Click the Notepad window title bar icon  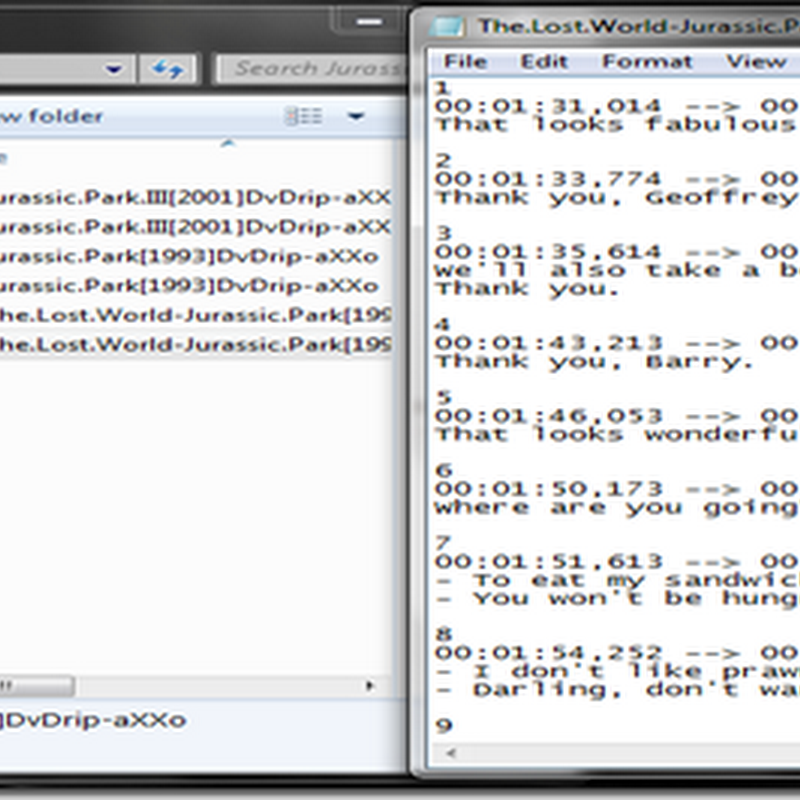click(447, 26)
